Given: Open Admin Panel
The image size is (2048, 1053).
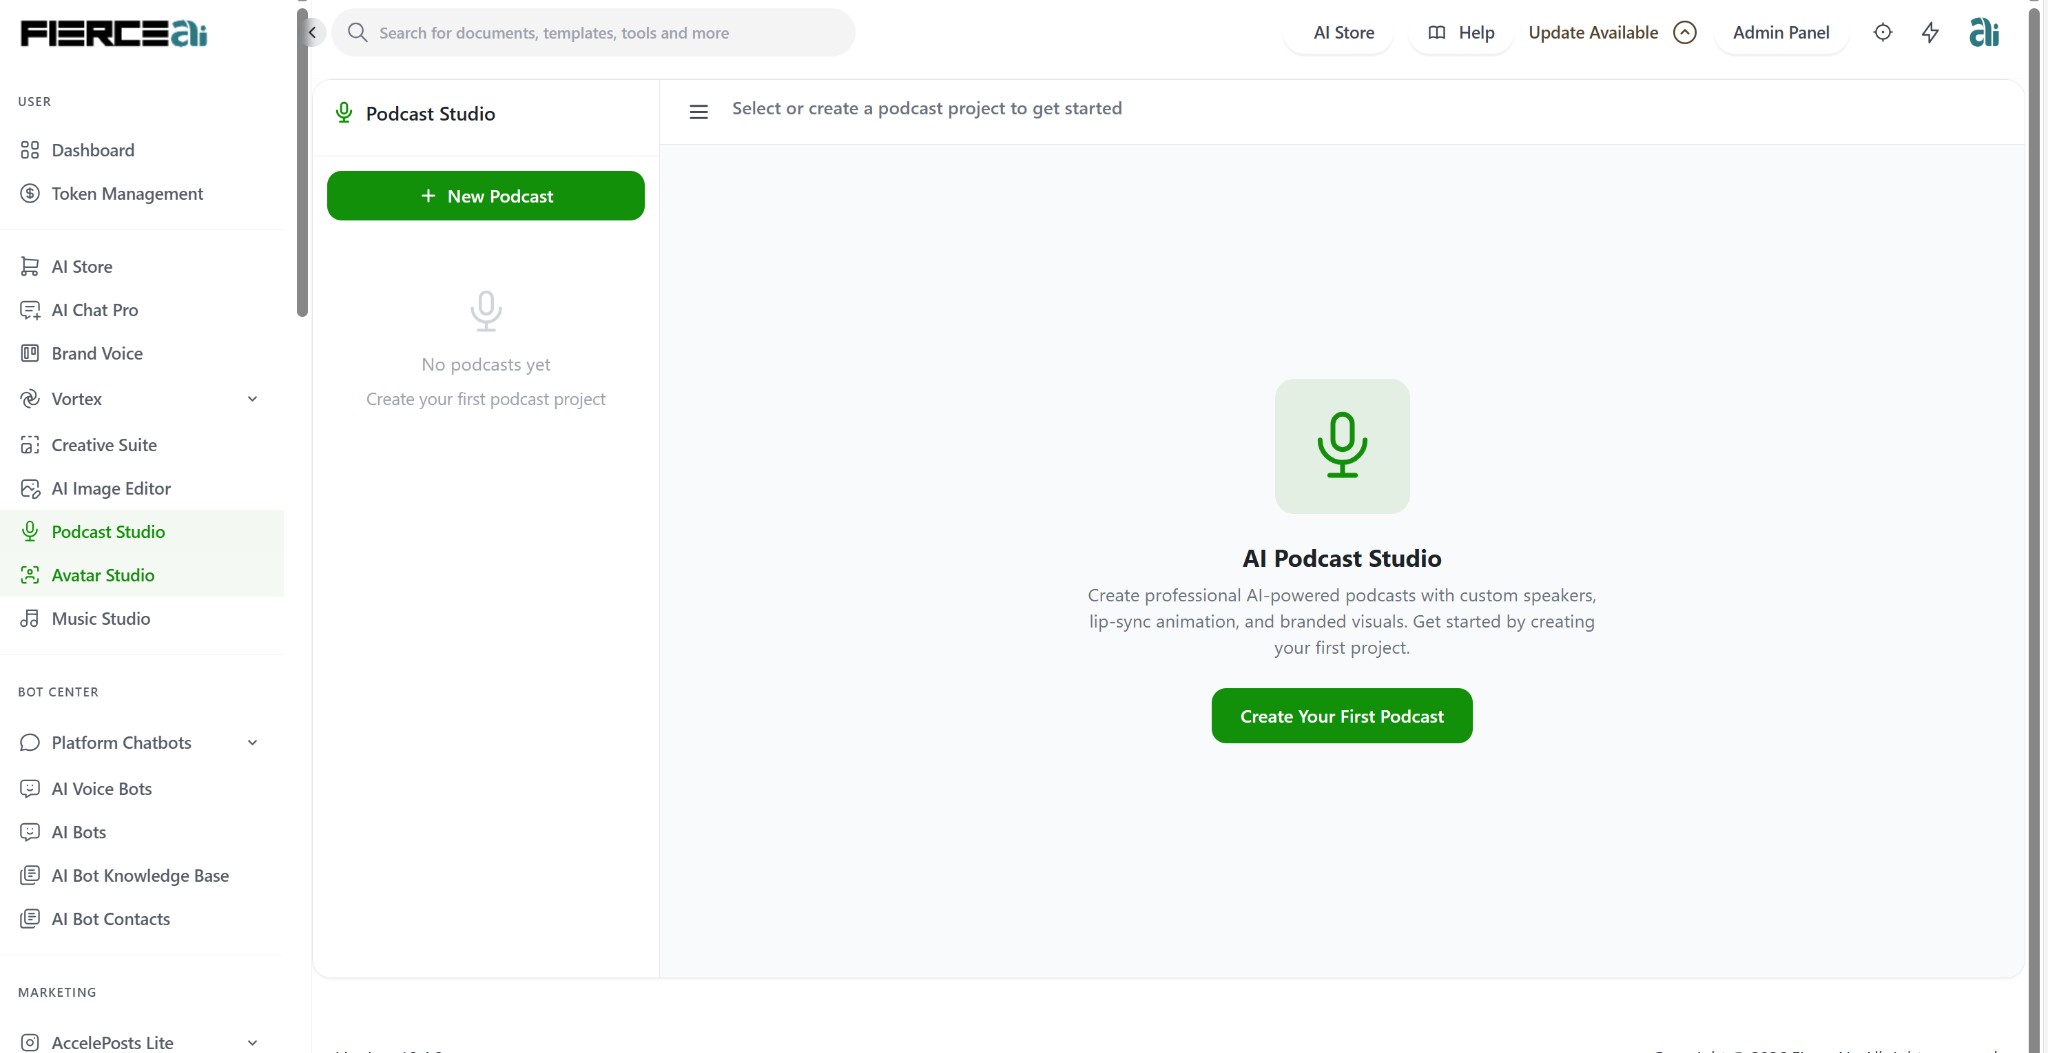Looking at the screenshot, I should pyautogui.click(x=1780, y=33).
